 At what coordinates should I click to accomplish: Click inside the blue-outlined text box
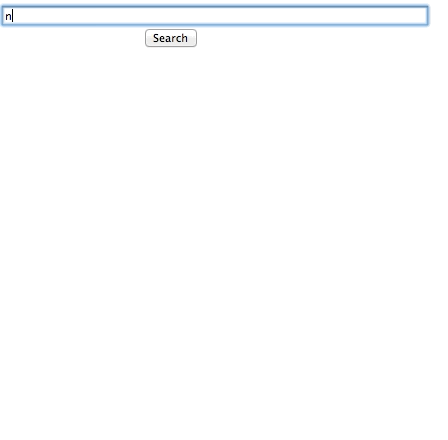point(215,15)
